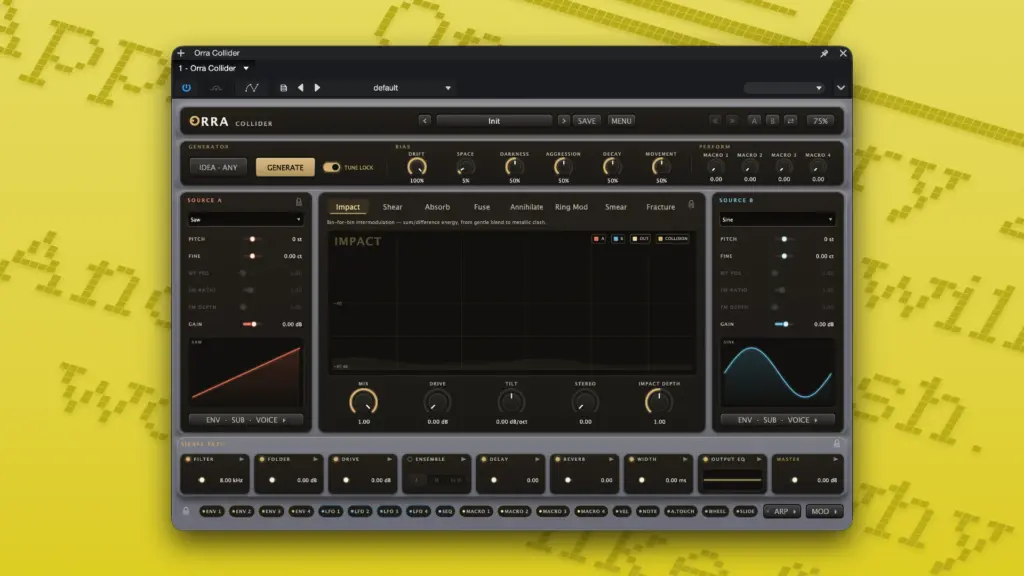Toggle the Tune Lock switch
Image resolution: width=1024 pixels, height=576 pixels.
332,167
